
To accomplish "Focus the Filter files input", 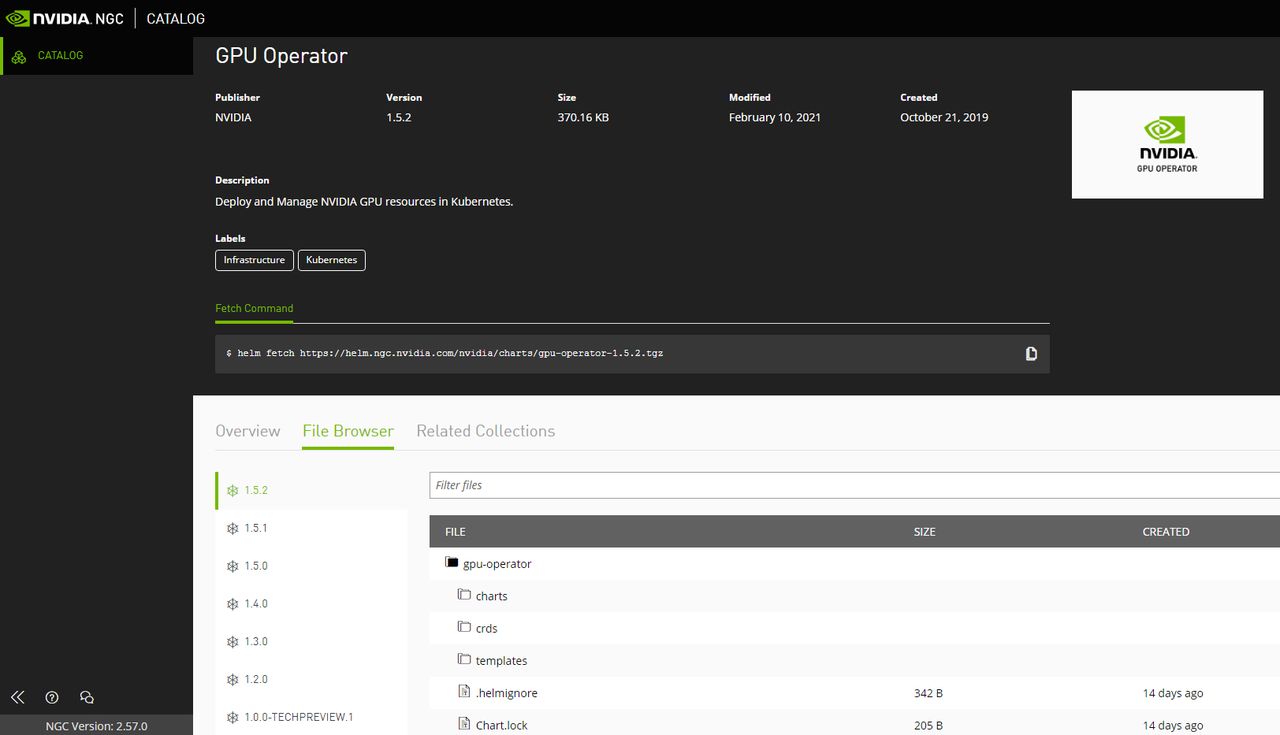I will click(x=850, y=485).
